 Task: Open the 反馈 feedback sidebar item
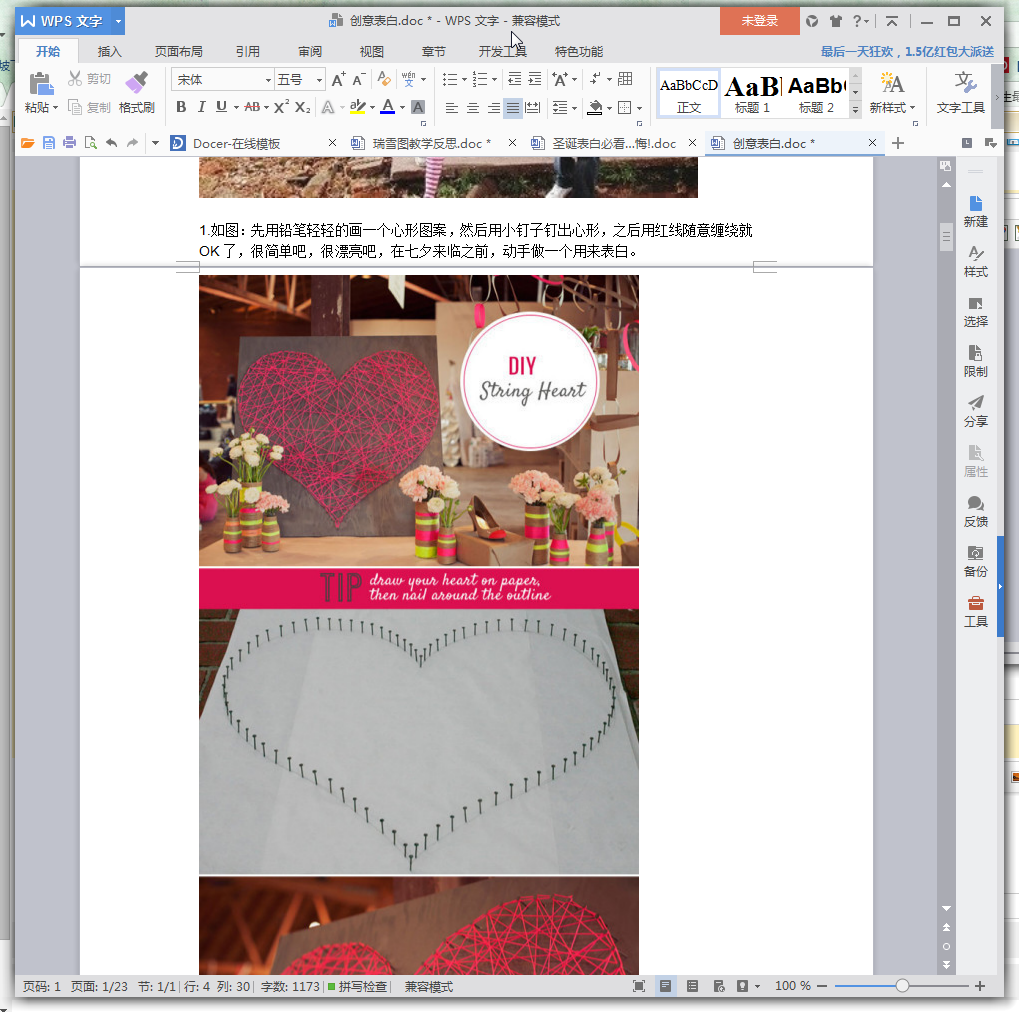tap(975, 512)
